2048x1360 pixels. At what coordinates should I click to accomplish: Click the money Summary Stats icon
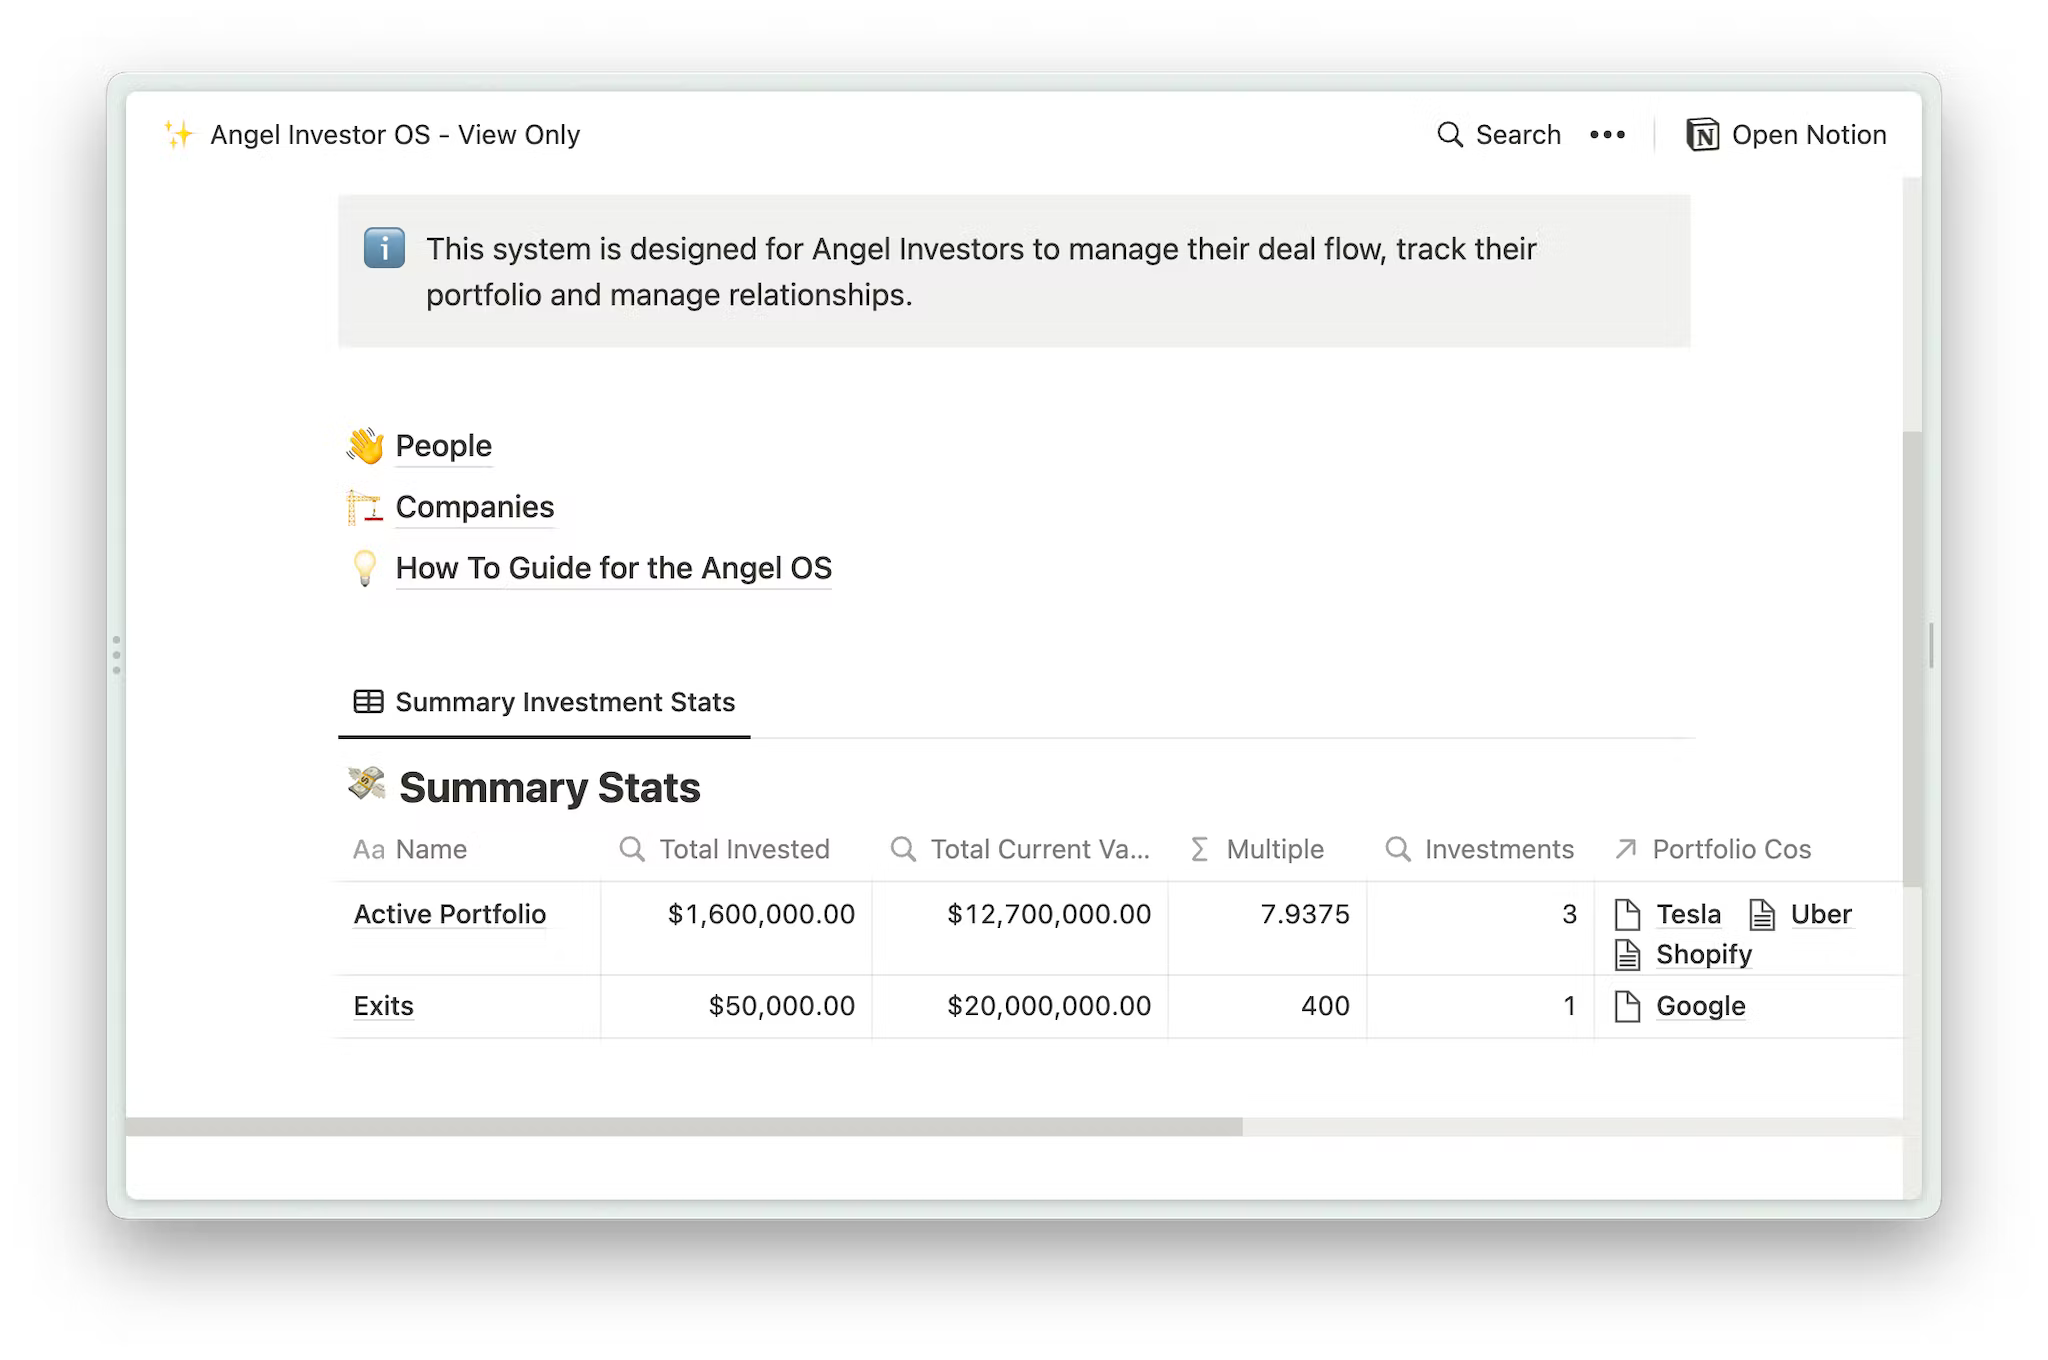pos(367,784)
